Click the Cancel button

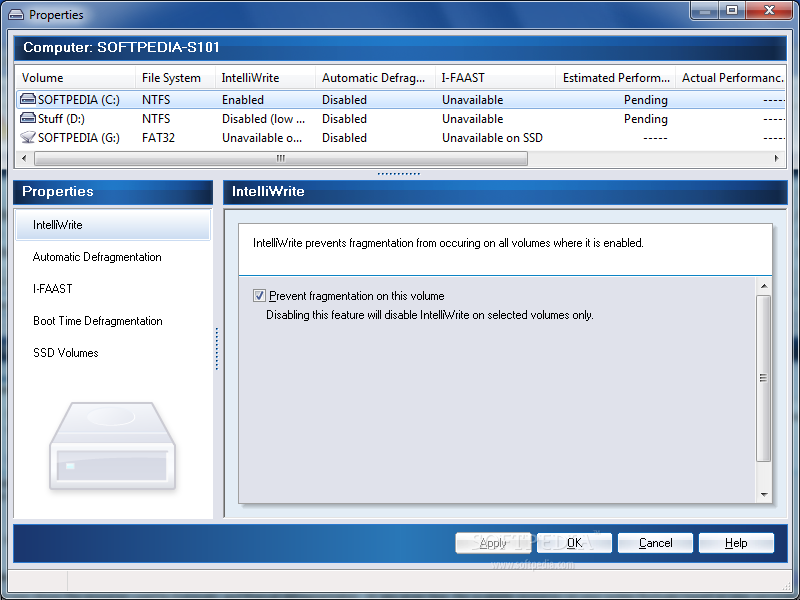pos(655,543)
